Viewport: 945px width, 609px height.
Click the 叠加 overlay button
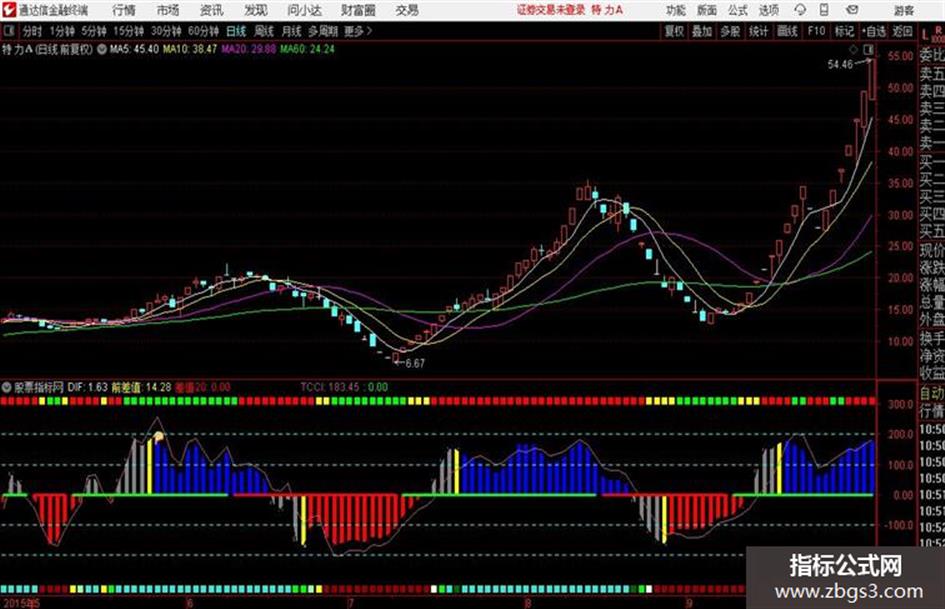(x=702, y=31)
